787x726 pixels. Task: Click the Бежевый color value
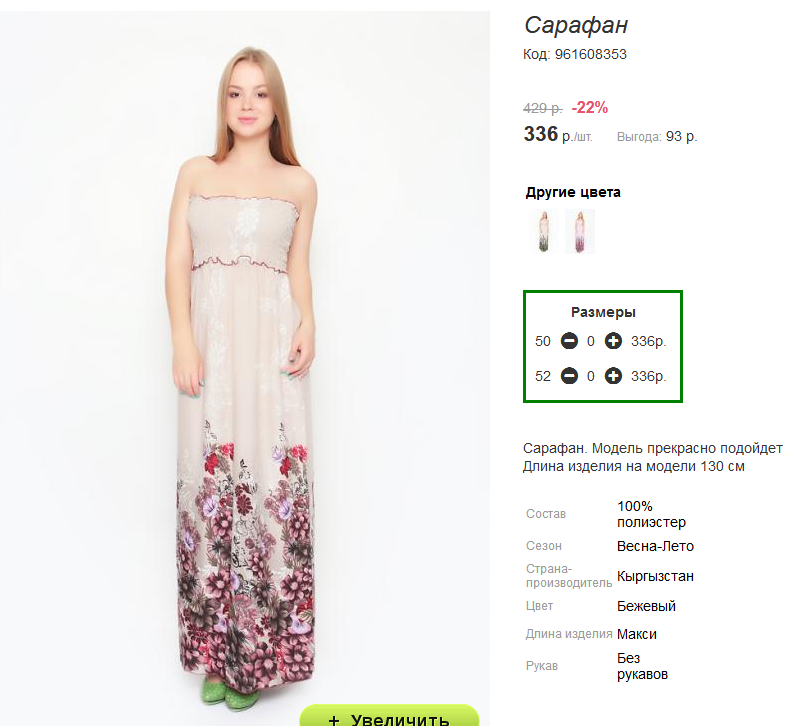[646, 606]
